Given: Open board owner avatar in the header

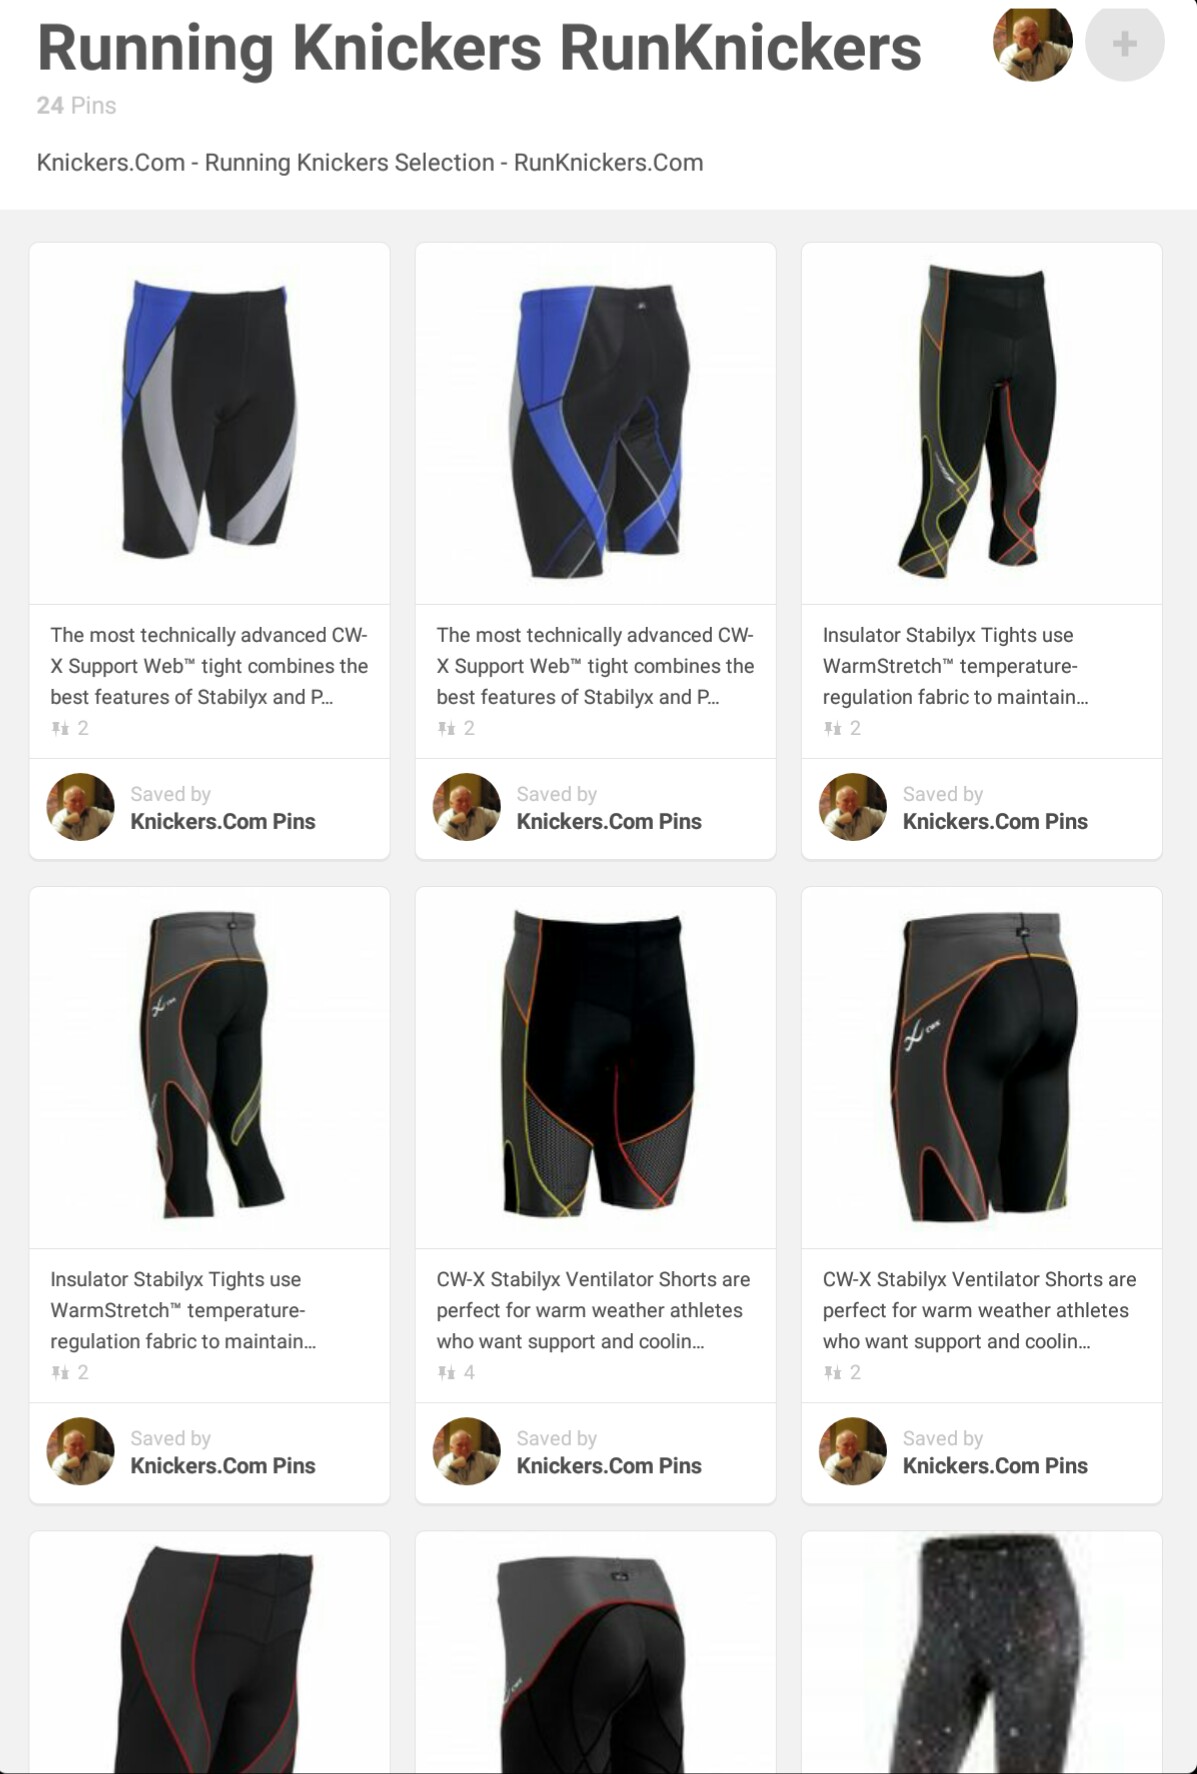Looking at the screenshot, I should (1032, 43).
